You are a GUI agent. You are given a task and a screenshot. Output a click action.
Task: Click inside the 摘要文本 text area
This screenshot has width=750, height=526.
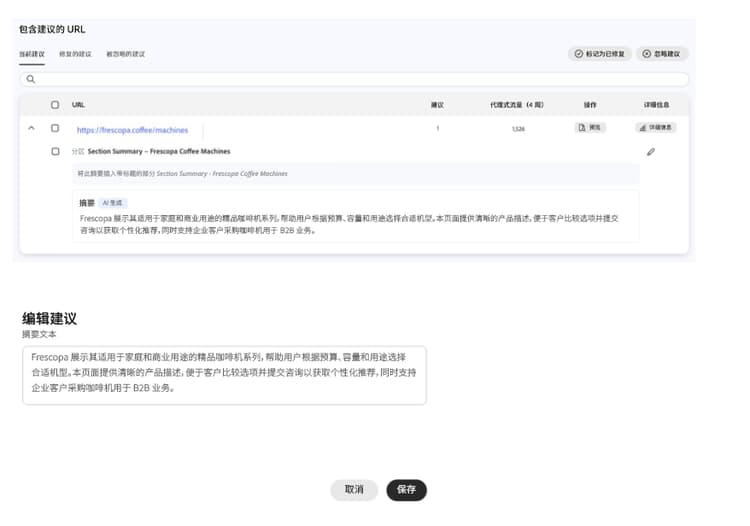[x=224, y=375]
